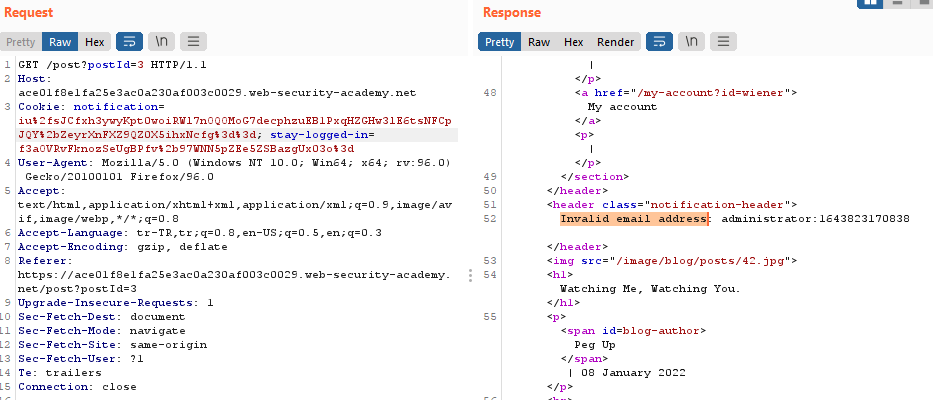Click the three-dot divider handle between panels
The width and height of the screenshot is (933, 400).
click(x=470, y=275)
